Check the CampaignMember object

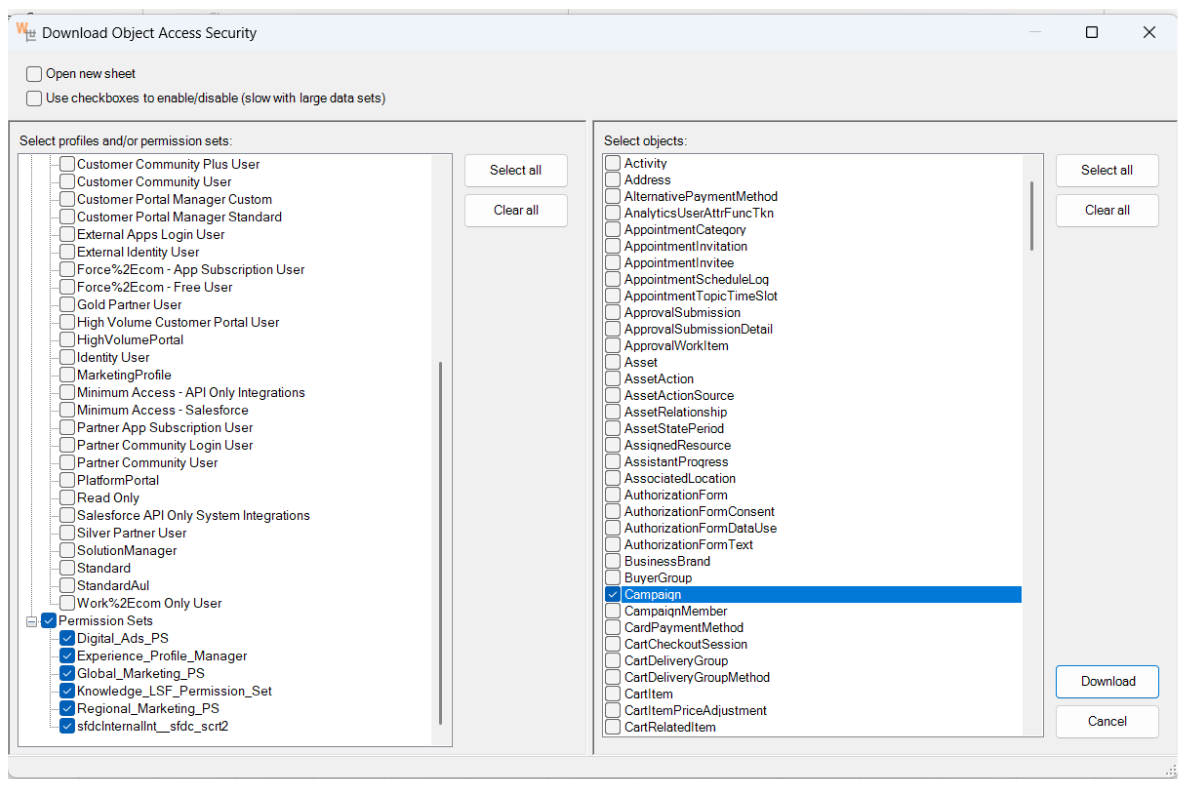click(x=613, y=611)
